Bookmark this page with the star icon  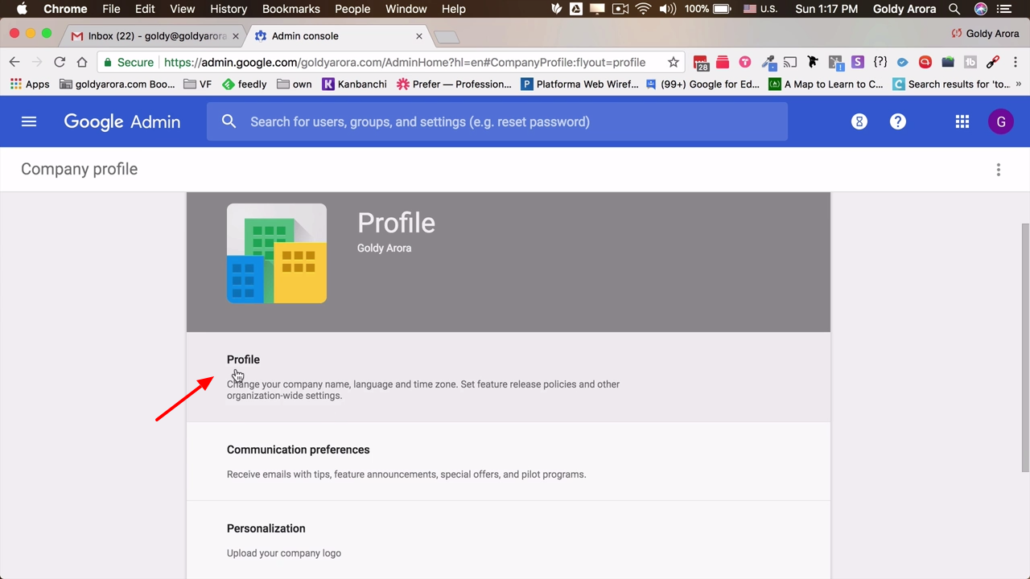tap(673, 62)
